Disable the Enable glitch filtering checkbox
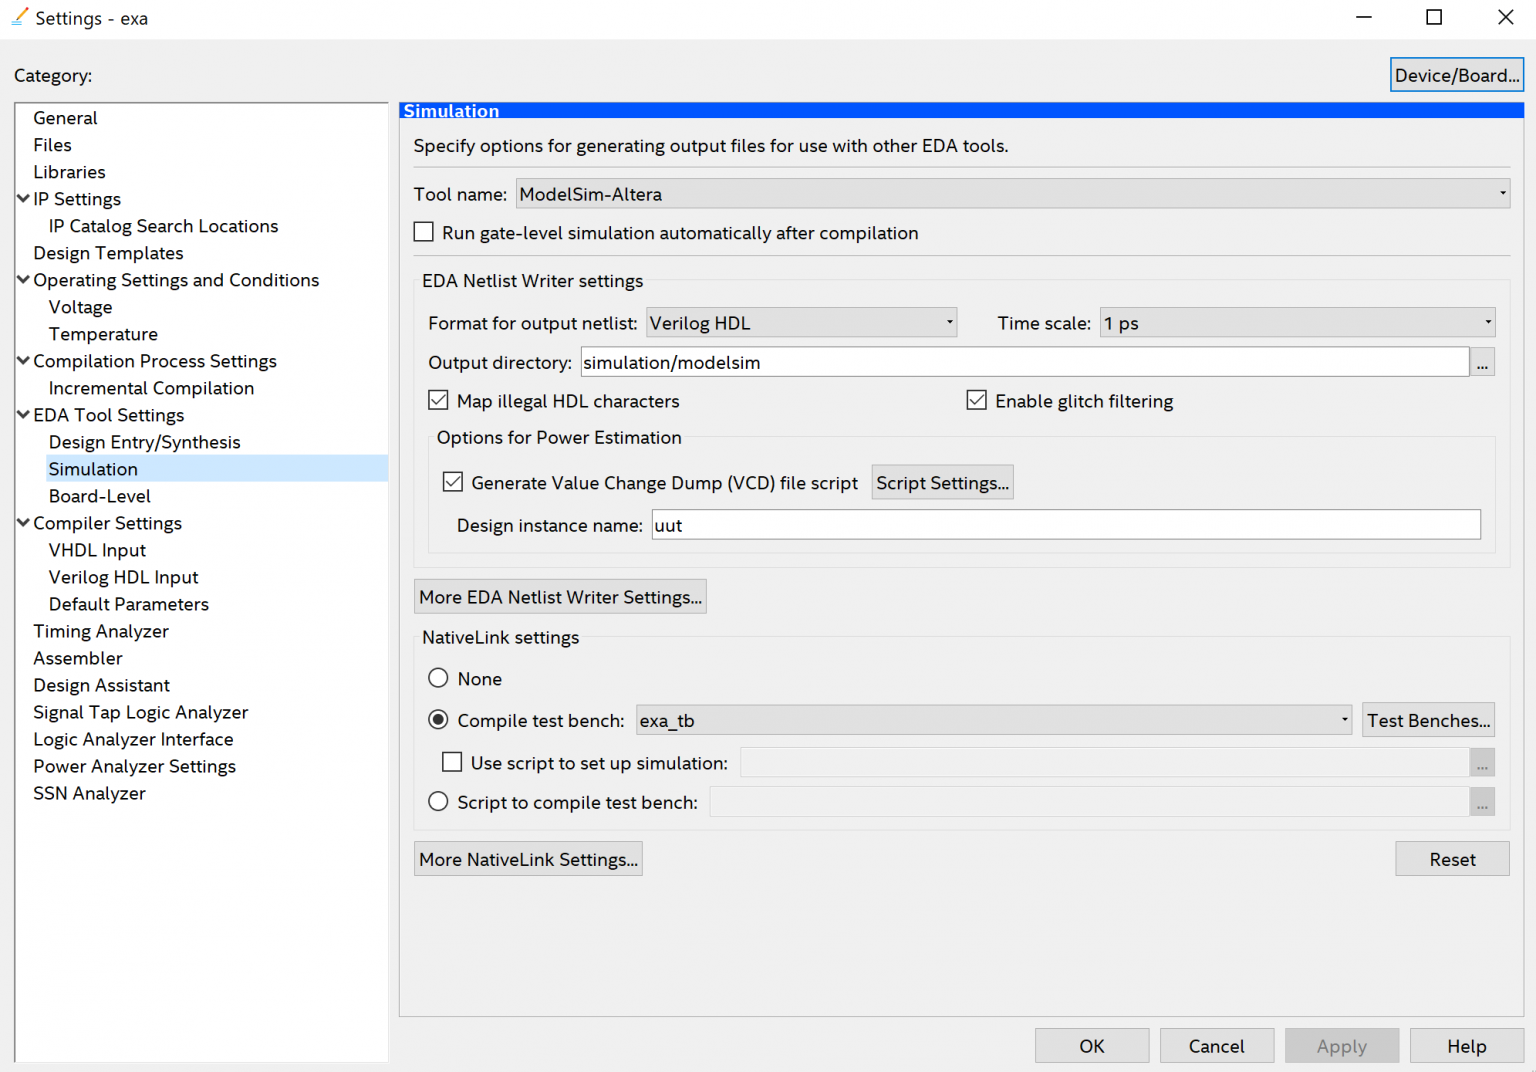The height and width of the screenshot is (1072, 1536). [x=976, y=401]
